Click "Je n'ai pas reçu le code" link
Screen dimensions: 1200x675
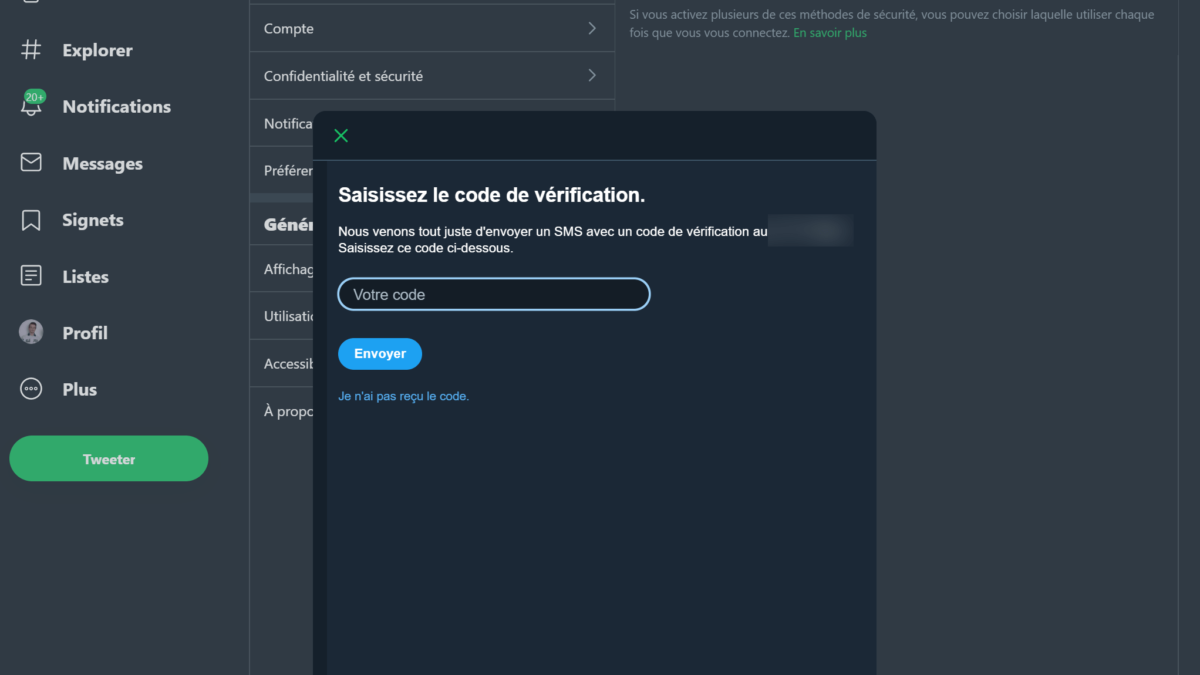pos(403,396)
